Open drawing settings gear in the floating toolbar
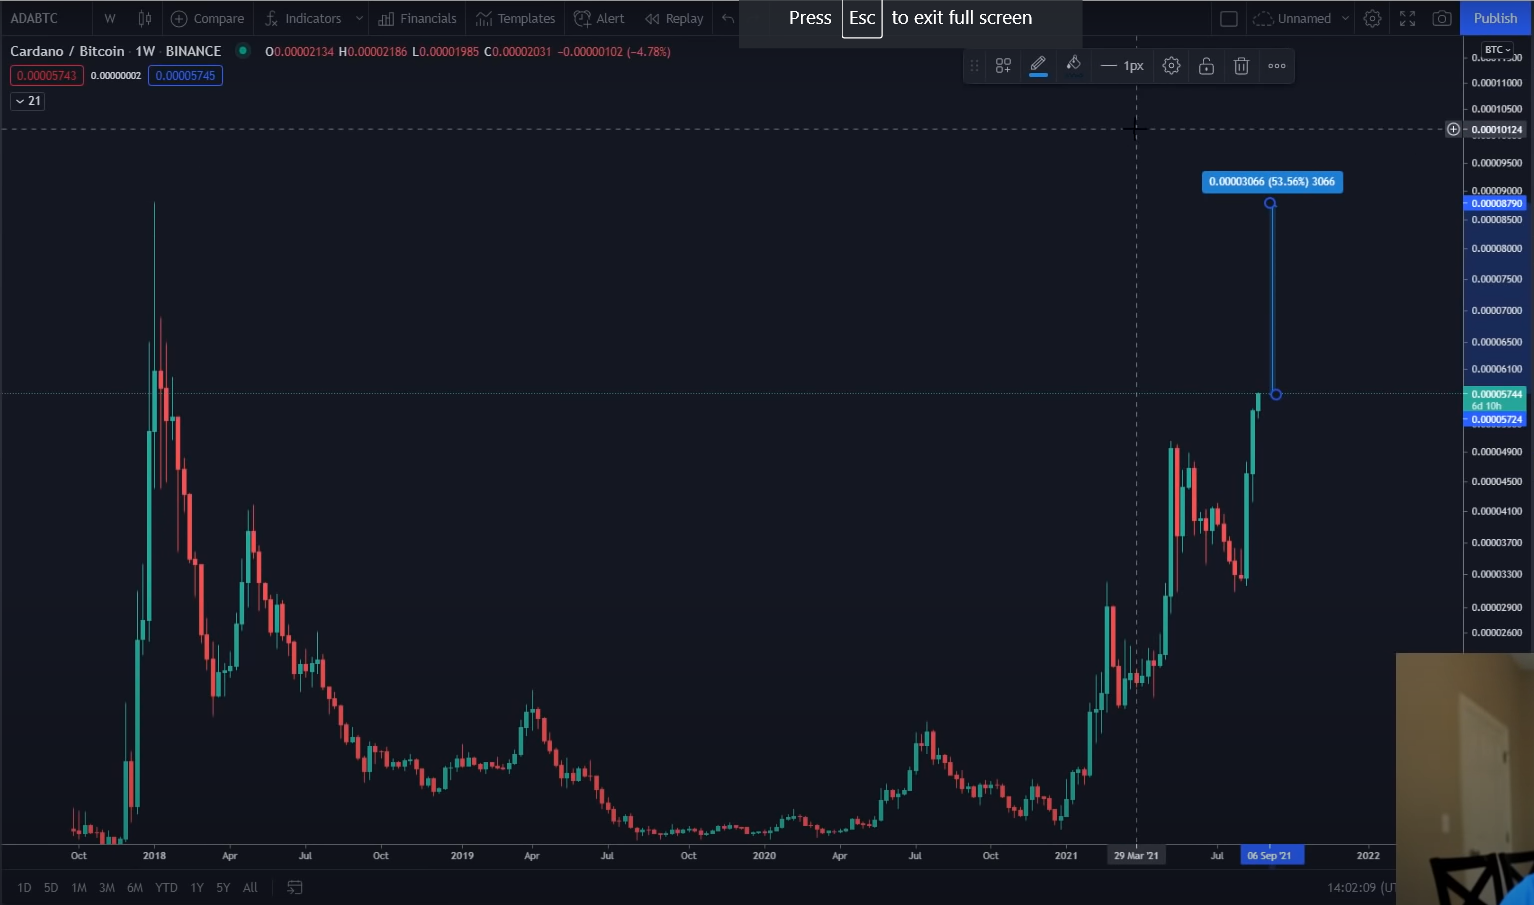 click(1171, 66)
